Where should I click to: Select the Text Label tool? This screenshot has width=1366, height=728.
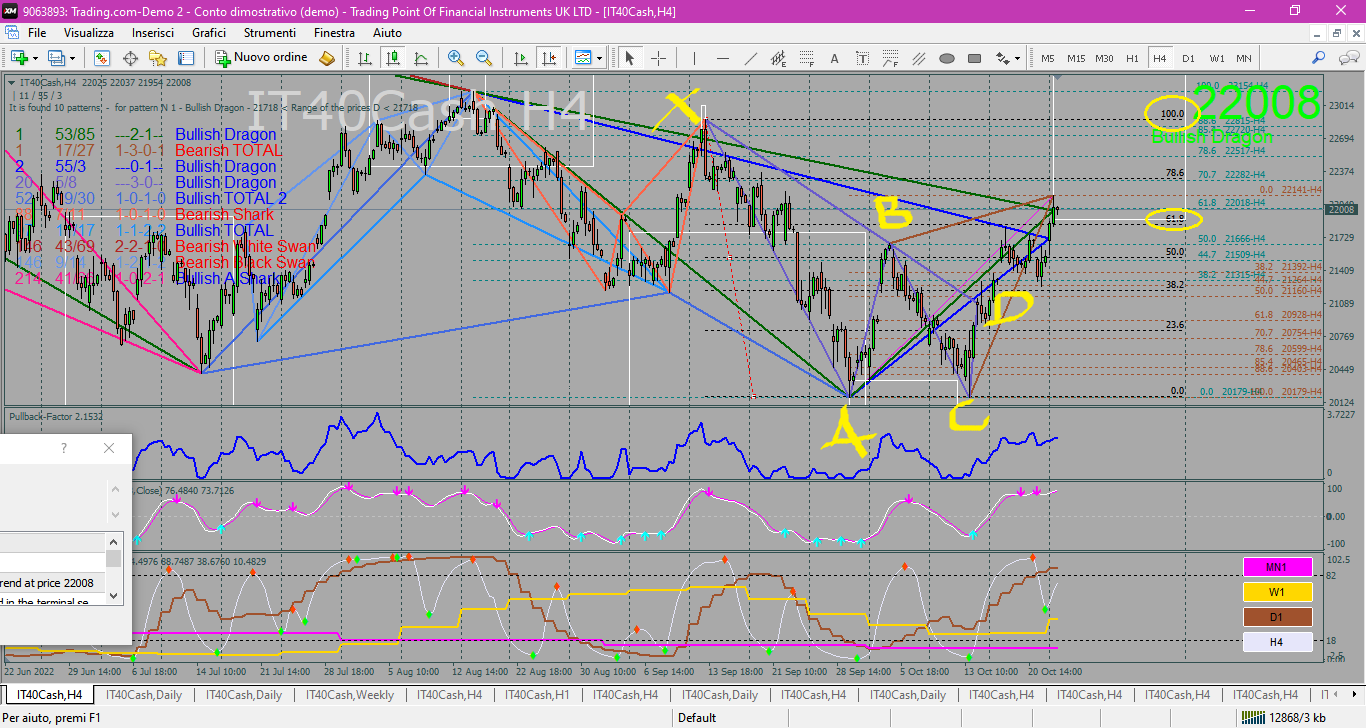click(x=863, y=58)
